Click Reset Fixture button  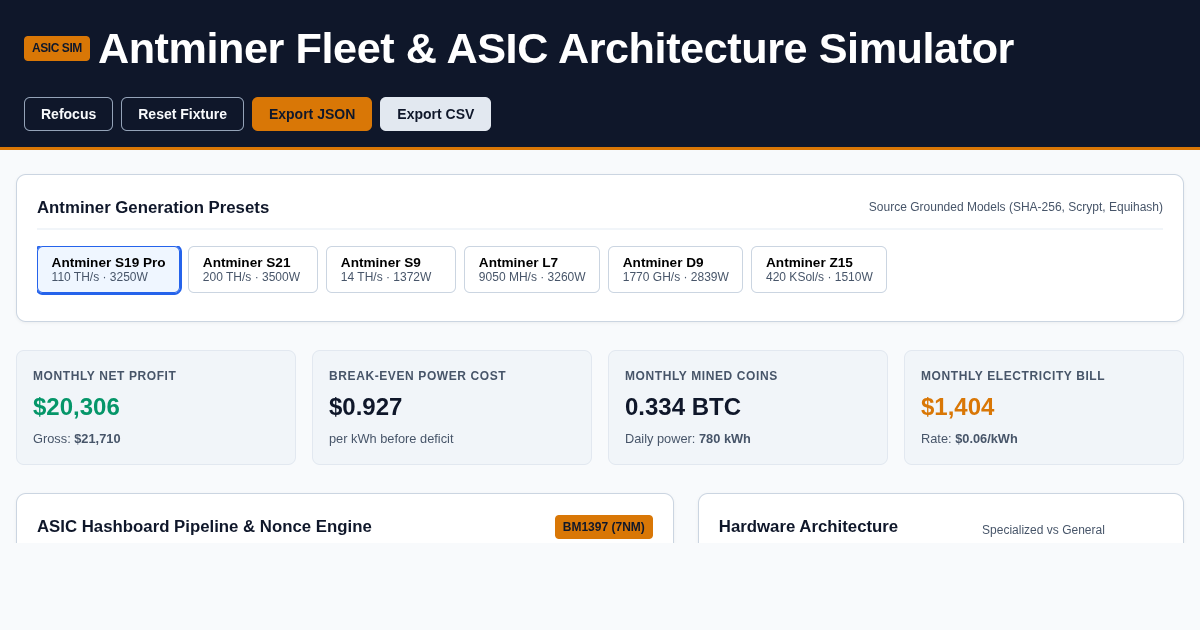click(182, 114)
